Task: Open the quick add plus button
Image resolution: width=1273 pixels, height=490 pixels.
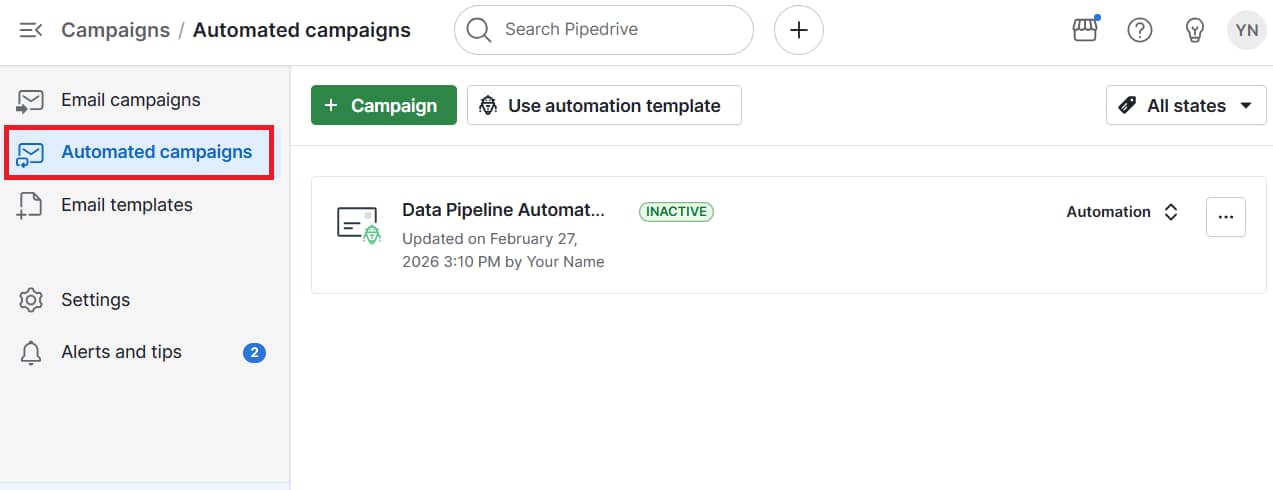Action: (x=798, y=30)
